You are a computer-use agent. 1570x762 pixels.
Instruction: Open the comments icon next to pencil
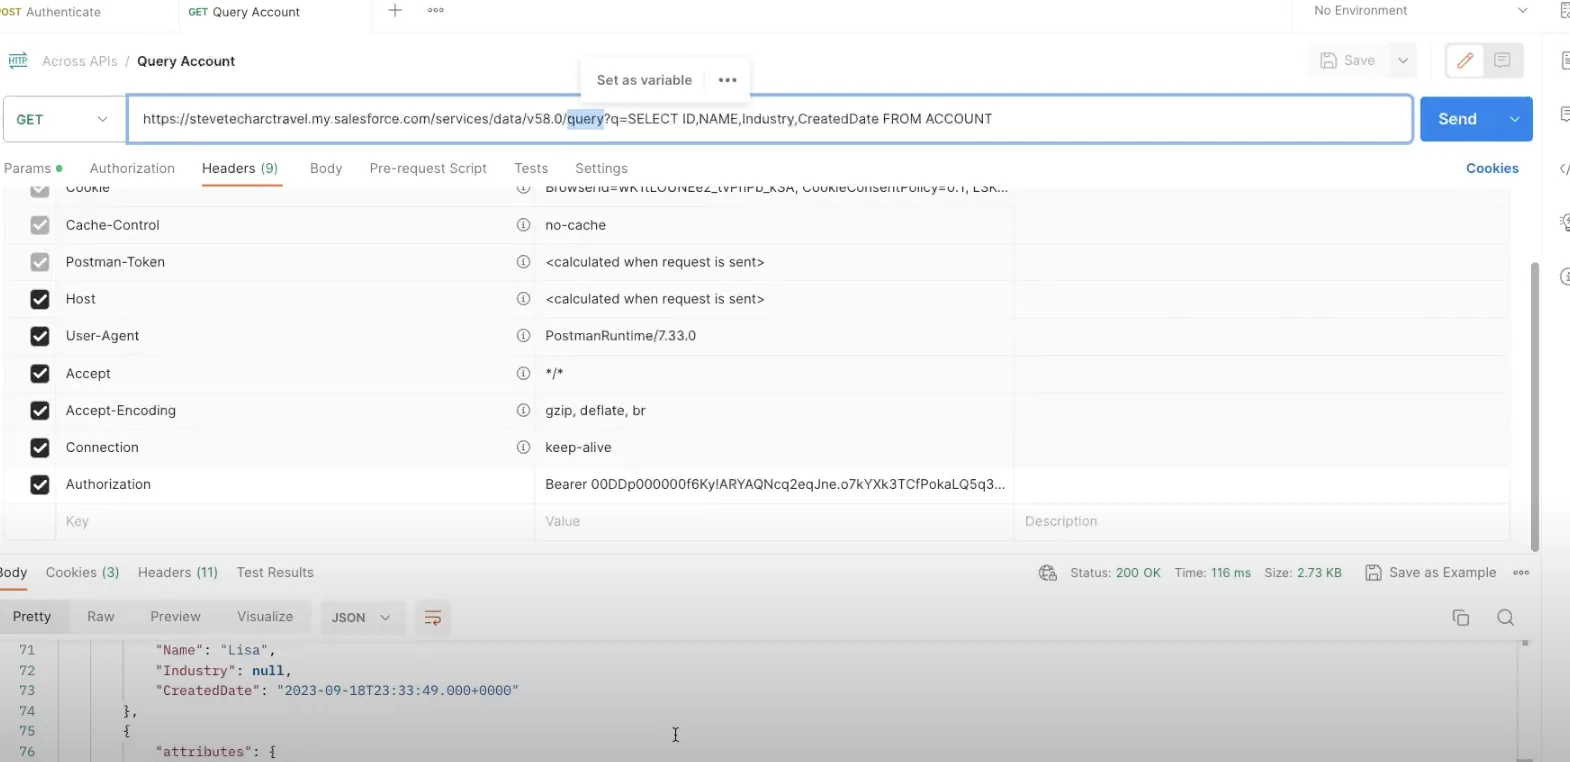pos(1502,61)
